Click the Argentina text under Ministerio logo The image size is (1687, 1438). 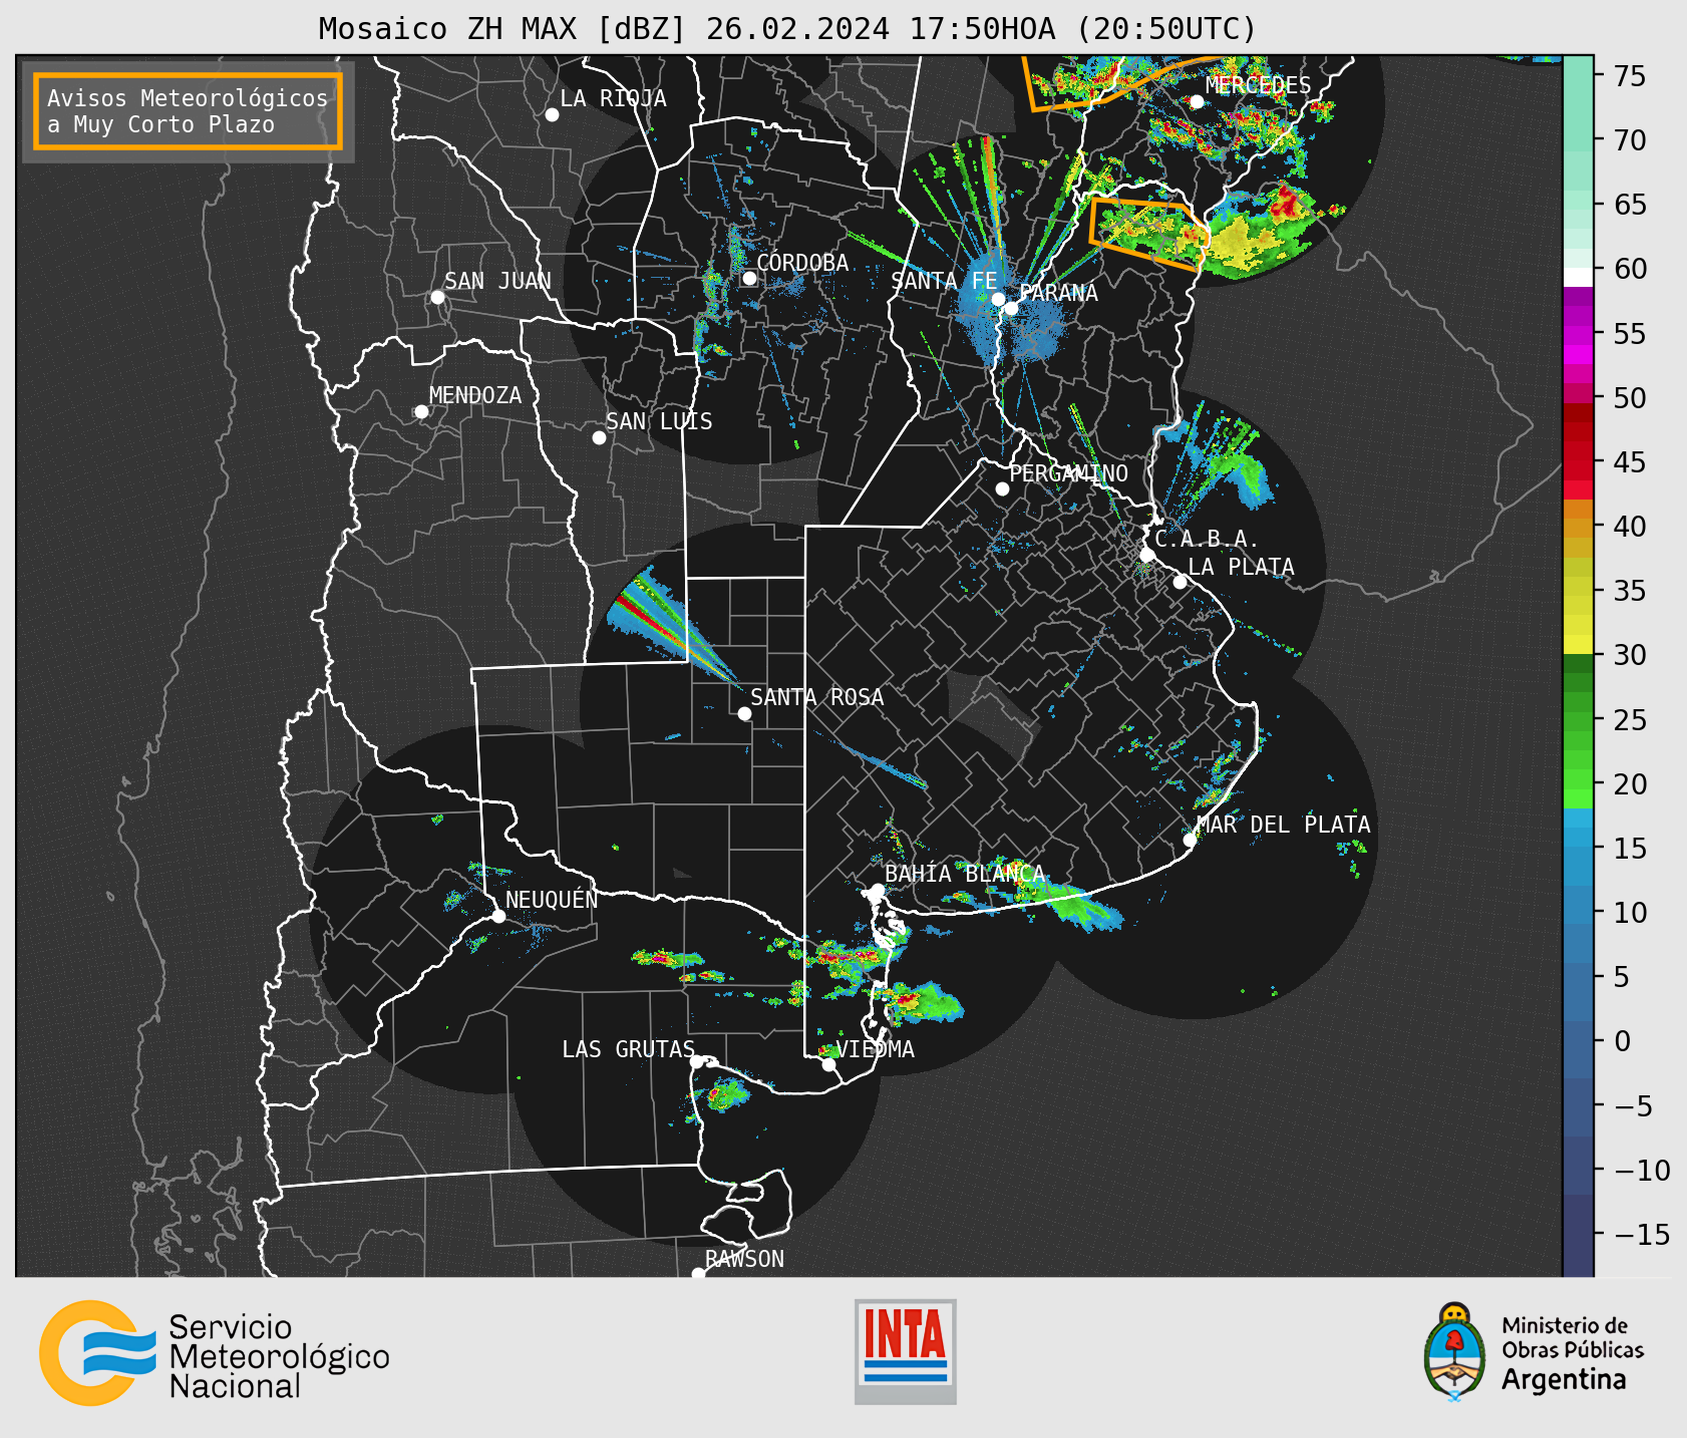pos(1564,1380)
